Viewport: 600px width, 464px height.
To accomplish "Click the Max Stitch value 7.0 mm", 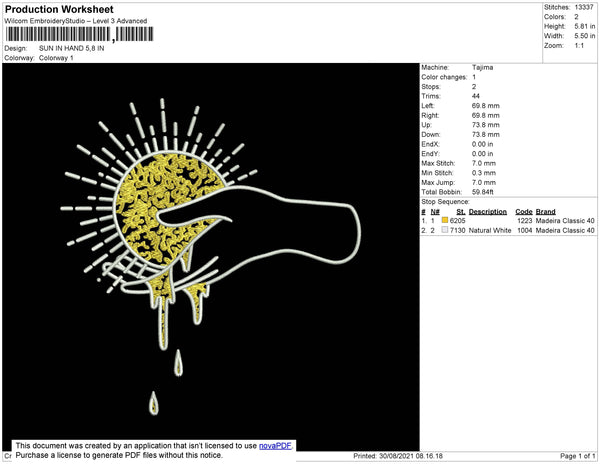I will [x=484, y=163].
